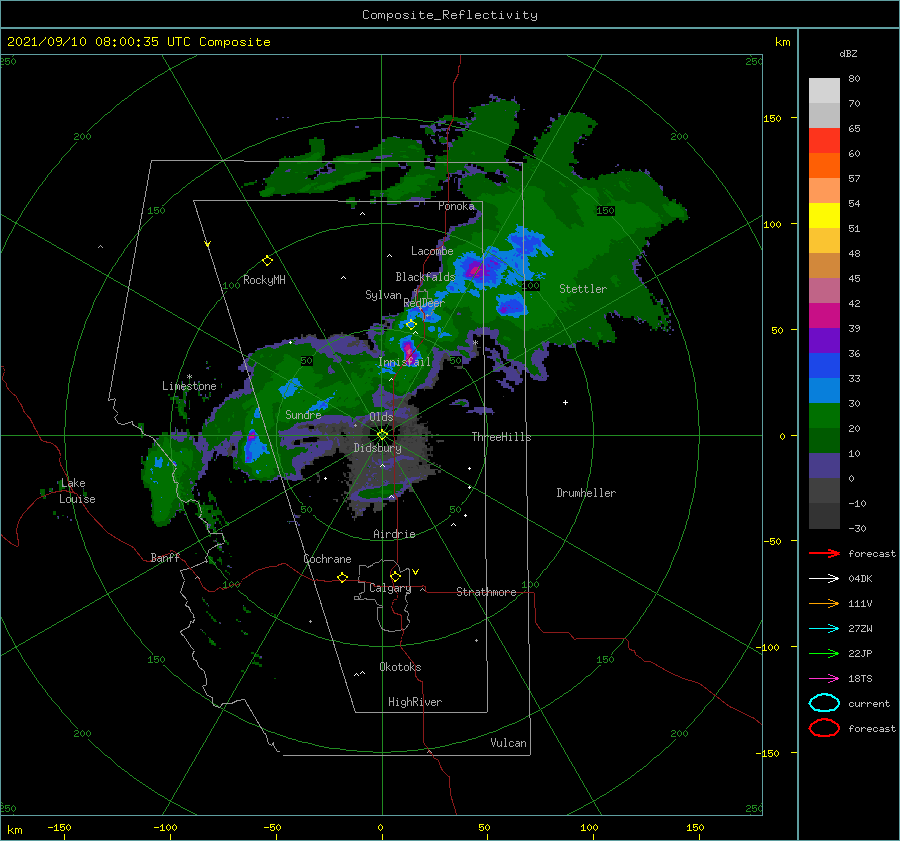Click the Composite_Reflectivity title
This screenshot has height=841, width=900.
point(450,15)
